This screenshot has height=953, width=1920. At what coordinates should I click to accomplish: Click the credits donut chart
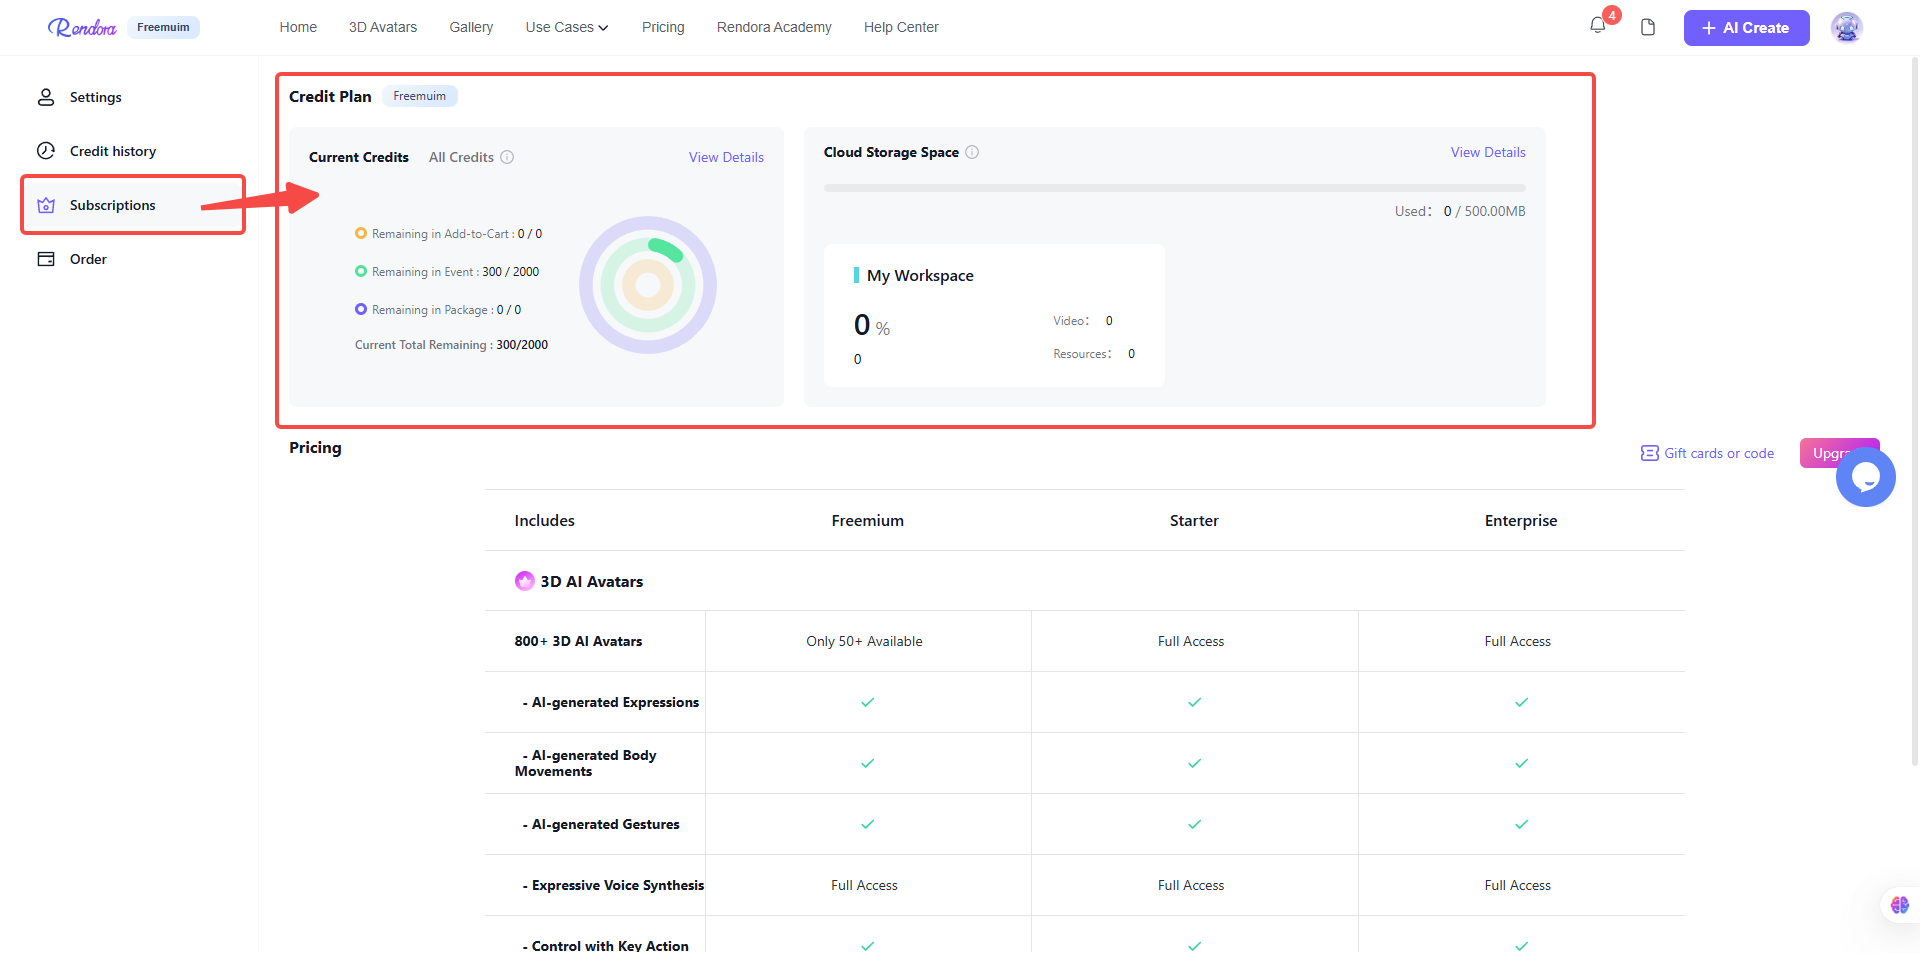648,285
